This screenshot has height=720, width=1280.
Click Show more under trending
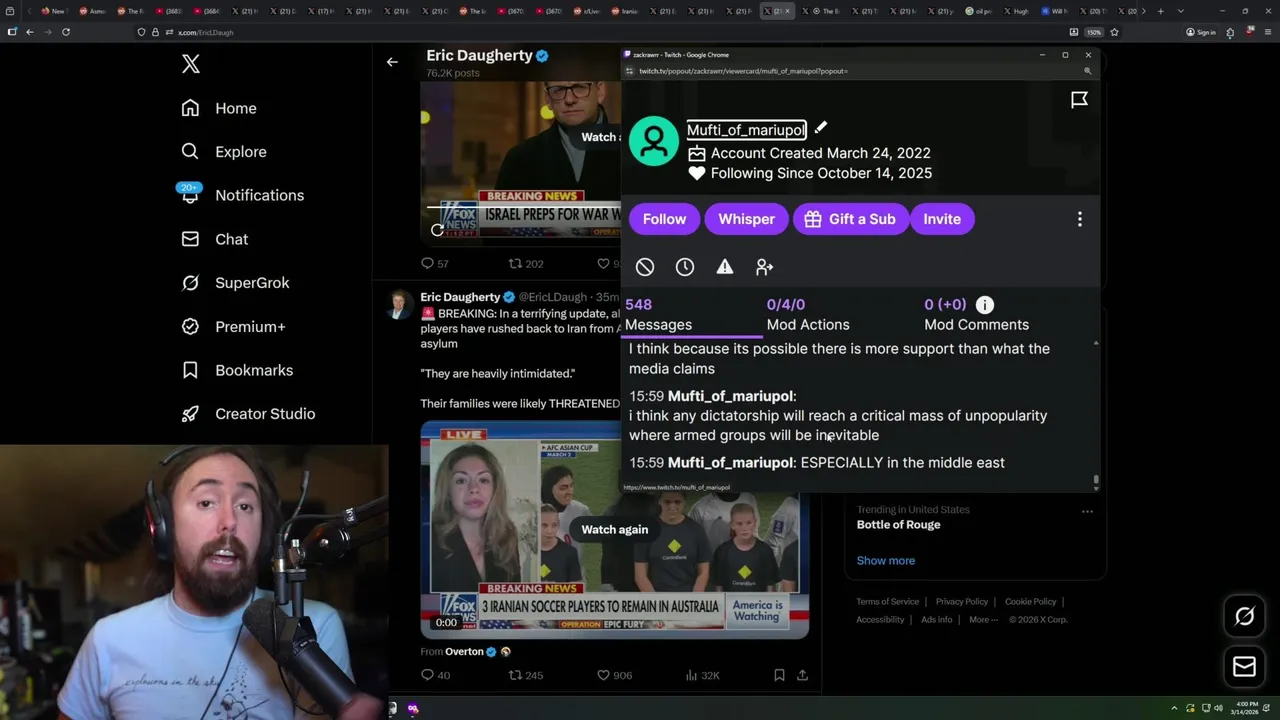[885, 561]
